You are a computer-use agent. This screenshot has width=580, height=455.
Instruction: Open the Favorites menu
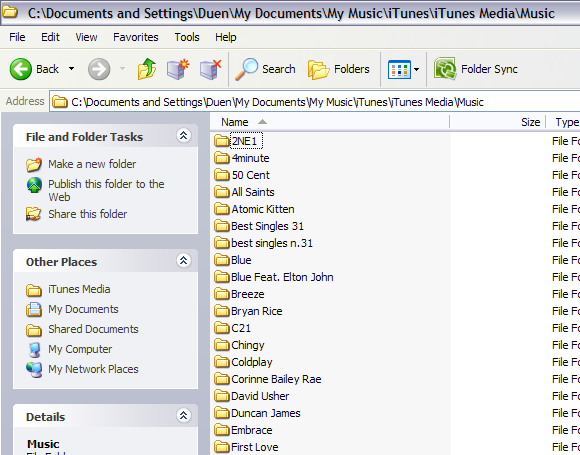pyautogui.click(x=135, y=37)
